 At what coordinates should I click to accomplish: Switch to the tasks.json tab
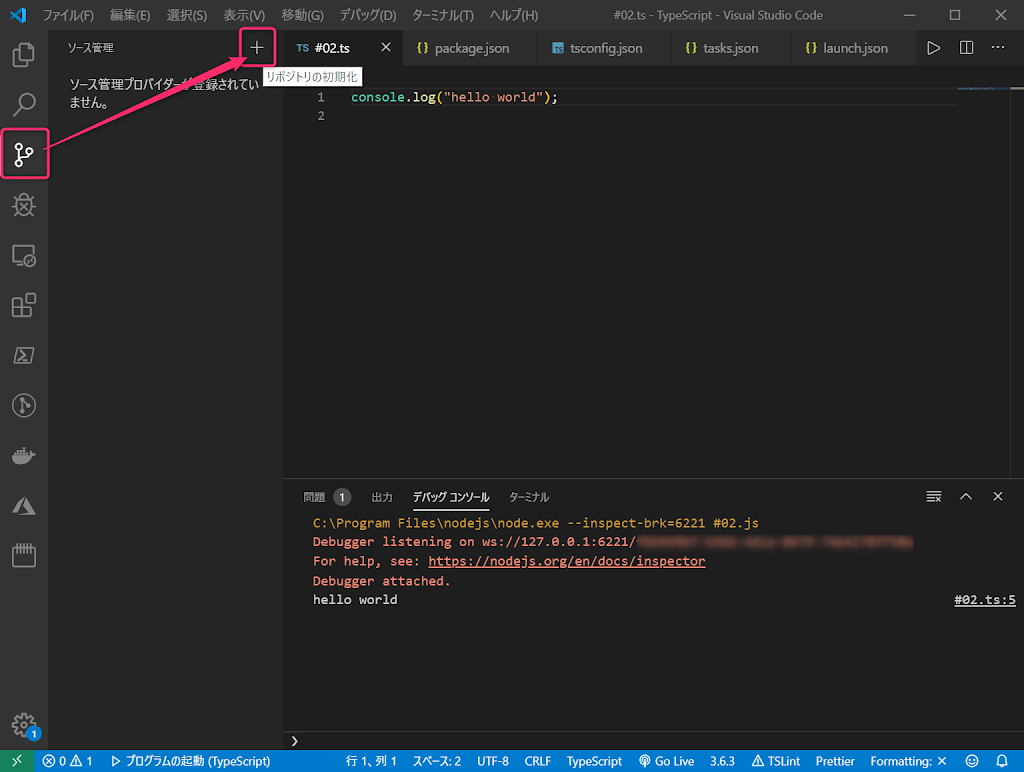731,48
